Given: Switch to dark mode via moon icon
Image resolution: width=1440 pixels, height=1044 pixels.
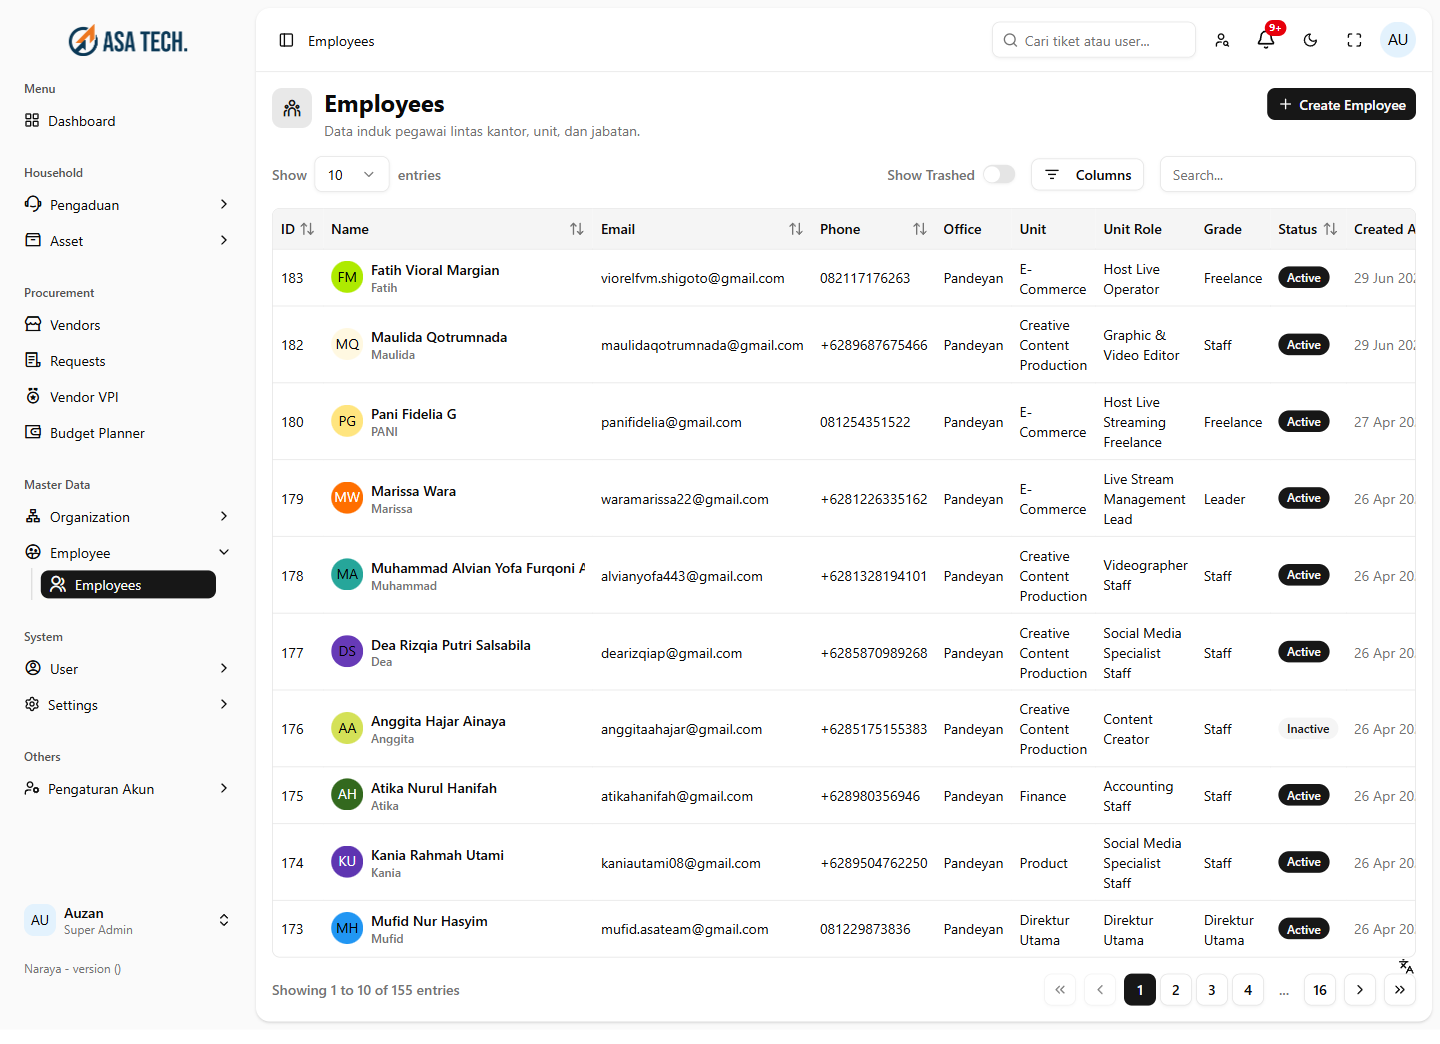Looking at the screenshot, I should tap(1310, 40).
